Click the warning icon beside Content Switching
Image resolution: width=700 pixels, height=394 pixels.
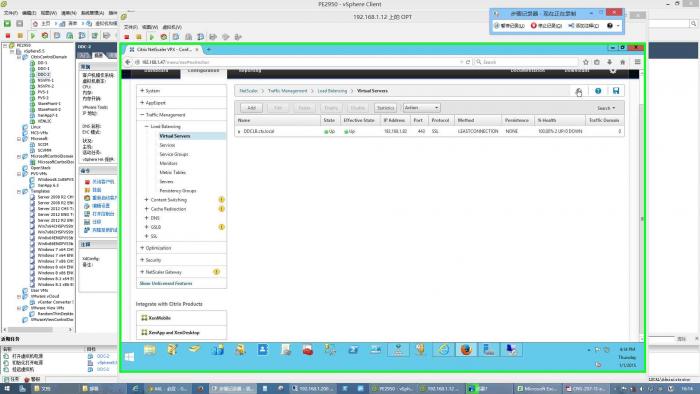coord(221,200)
